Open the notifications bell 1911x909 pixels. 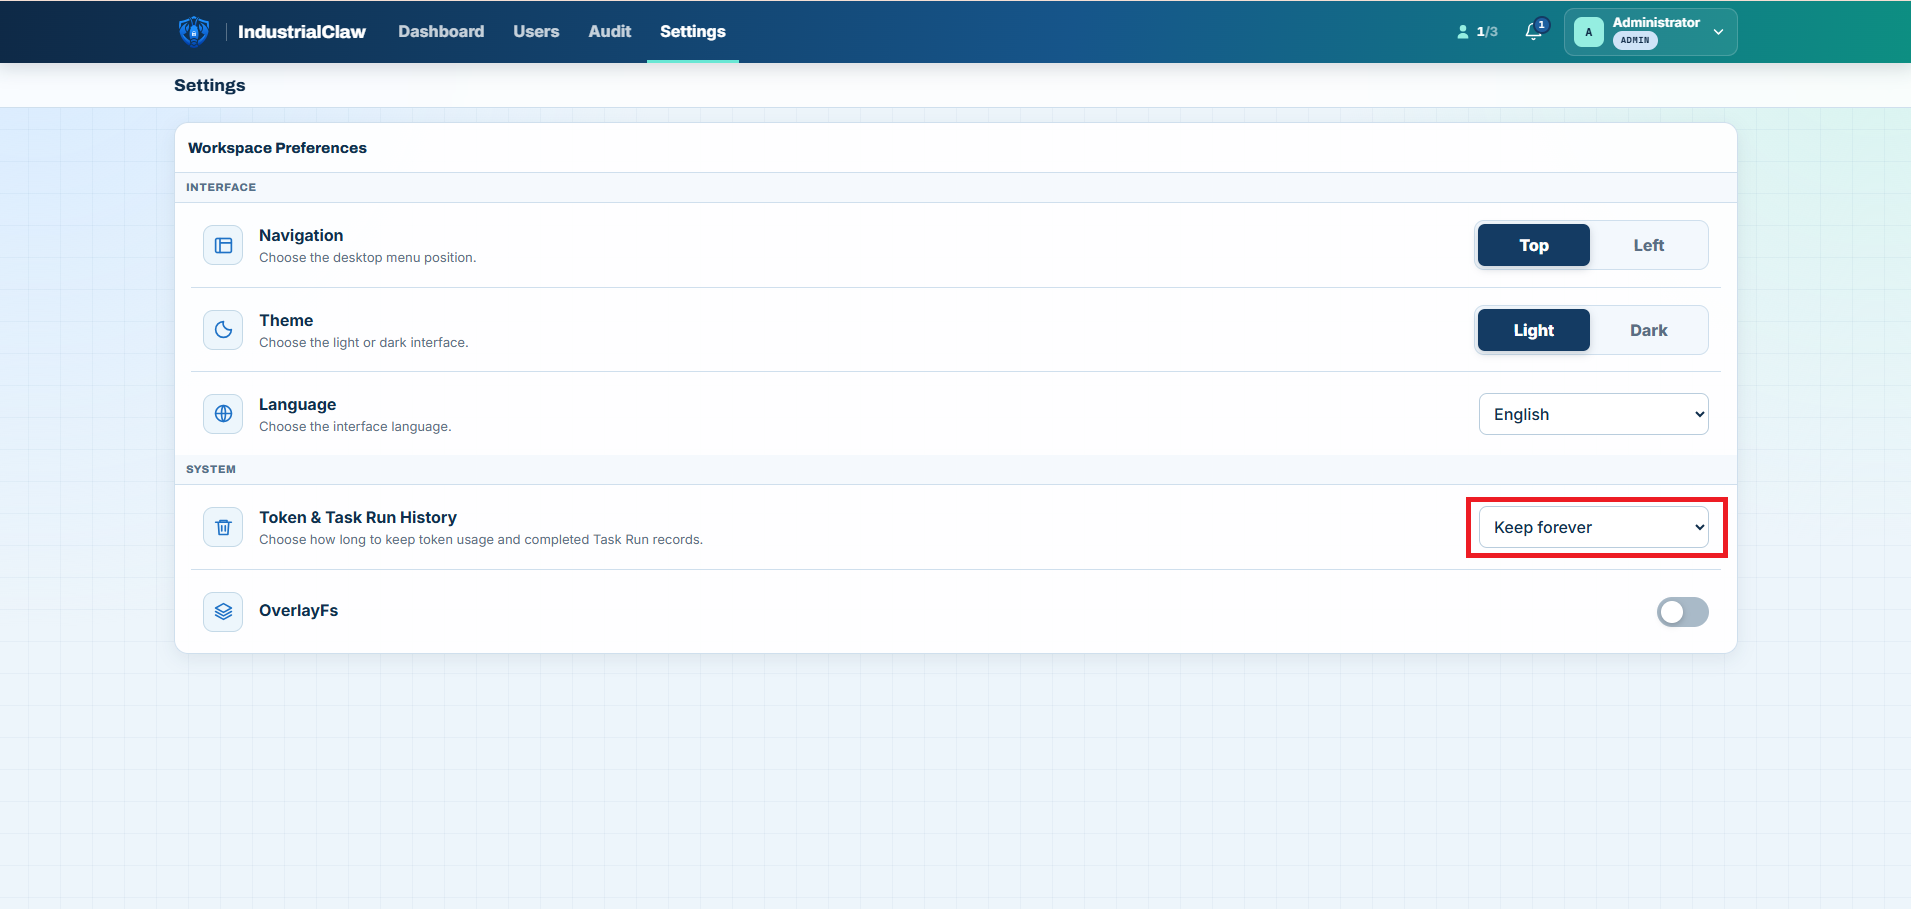(x=1534, y=31)
